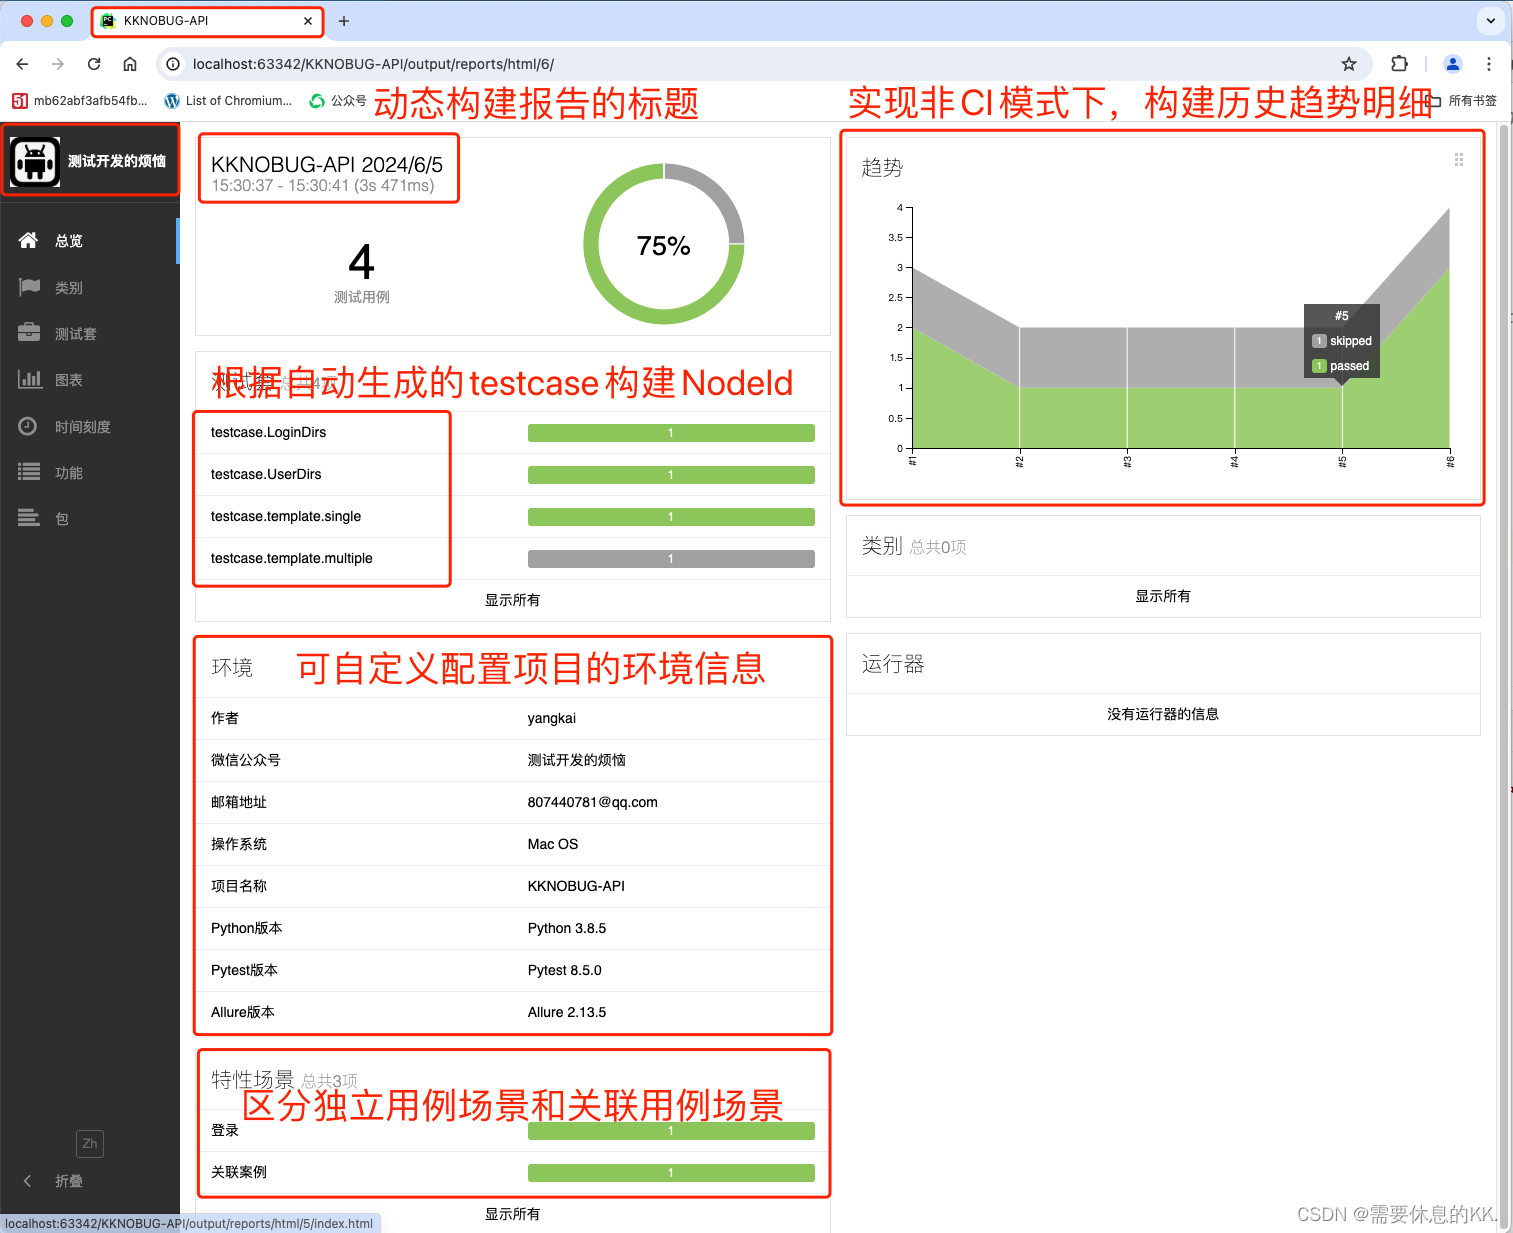Expand the tab search dropdown arrow
Image resolution: width=1513 pixels, height=1233 pixels.
(x=1491, y=20)
